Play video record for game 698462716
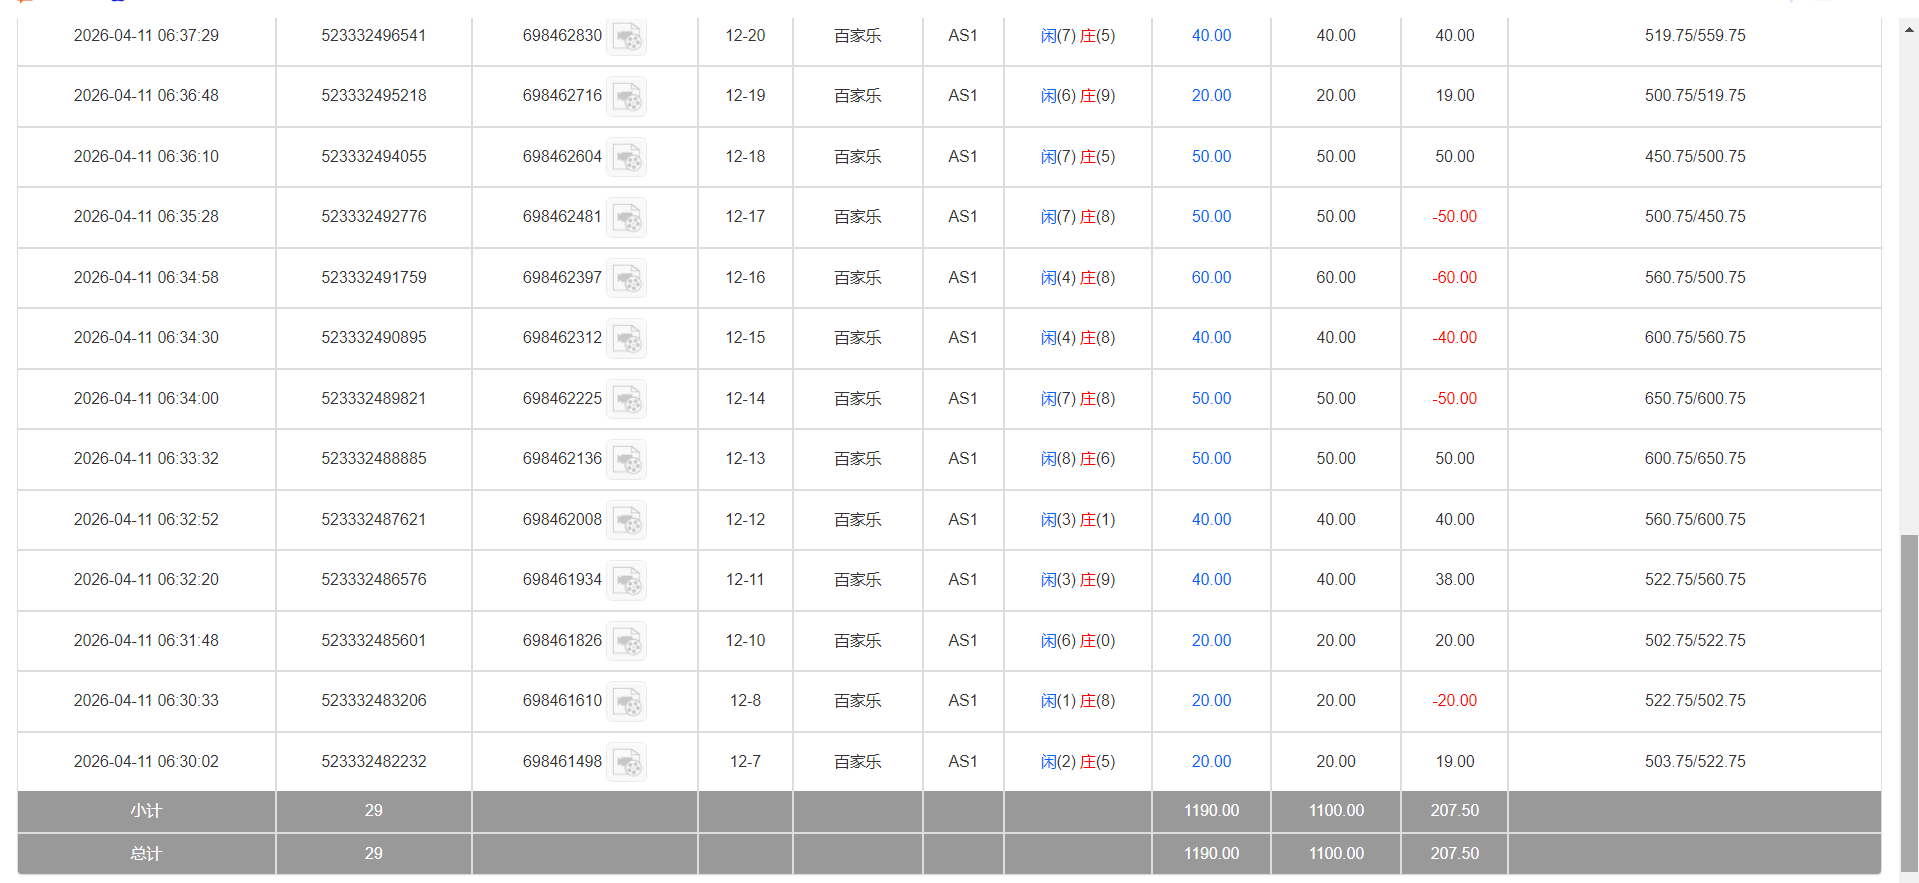 tap(627, 97)
